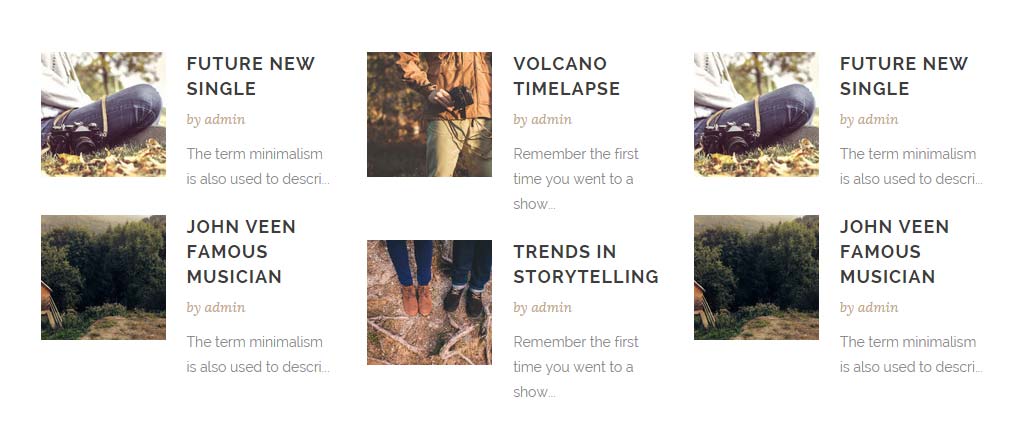Select the left column camera-on-grass thumbnail
1020x445 pixels.
(103, 114)
